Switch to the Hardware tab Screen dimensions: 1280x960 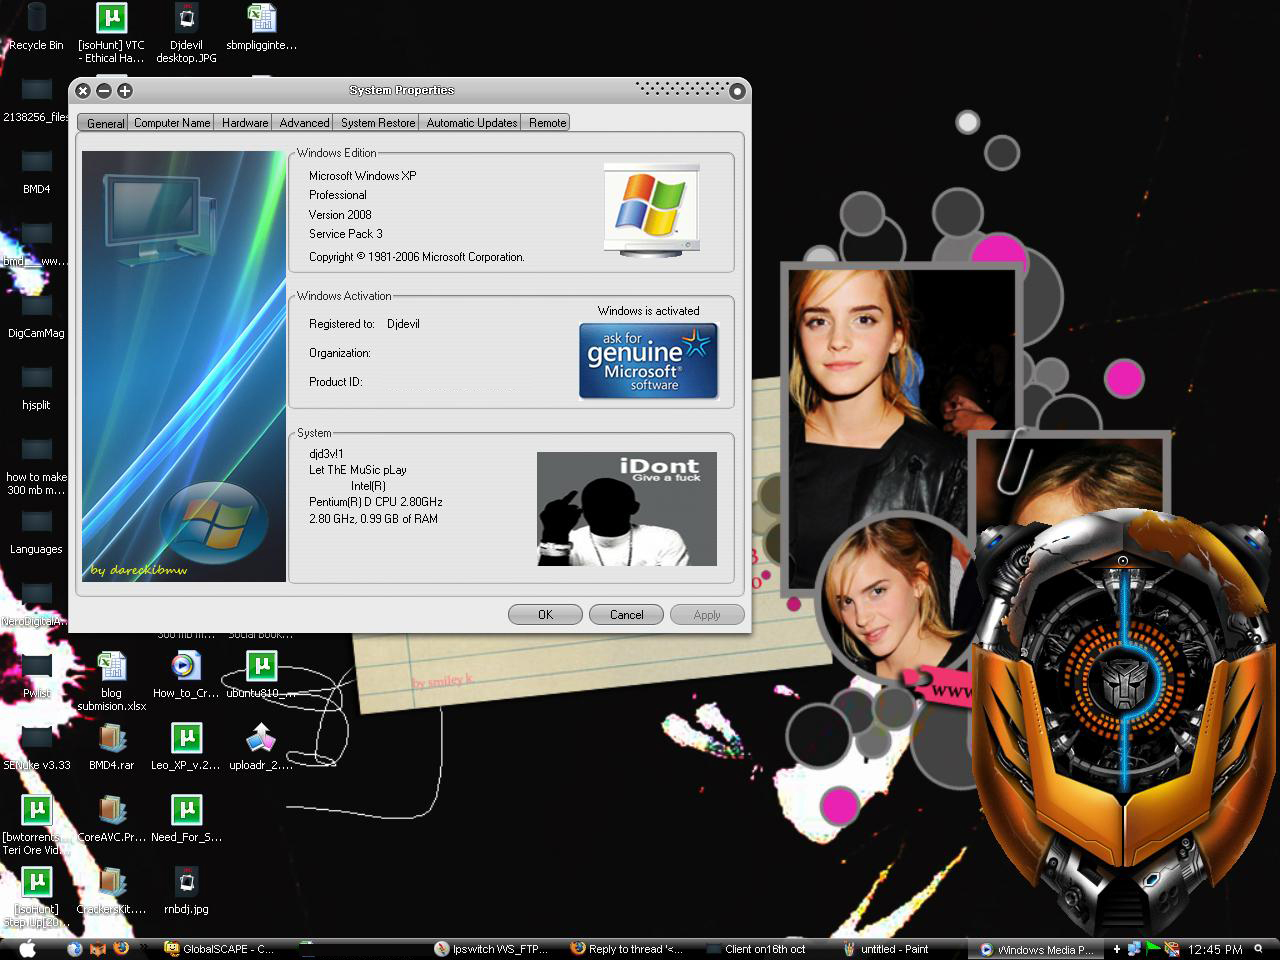pyautogui.click(x=245, y=123)
